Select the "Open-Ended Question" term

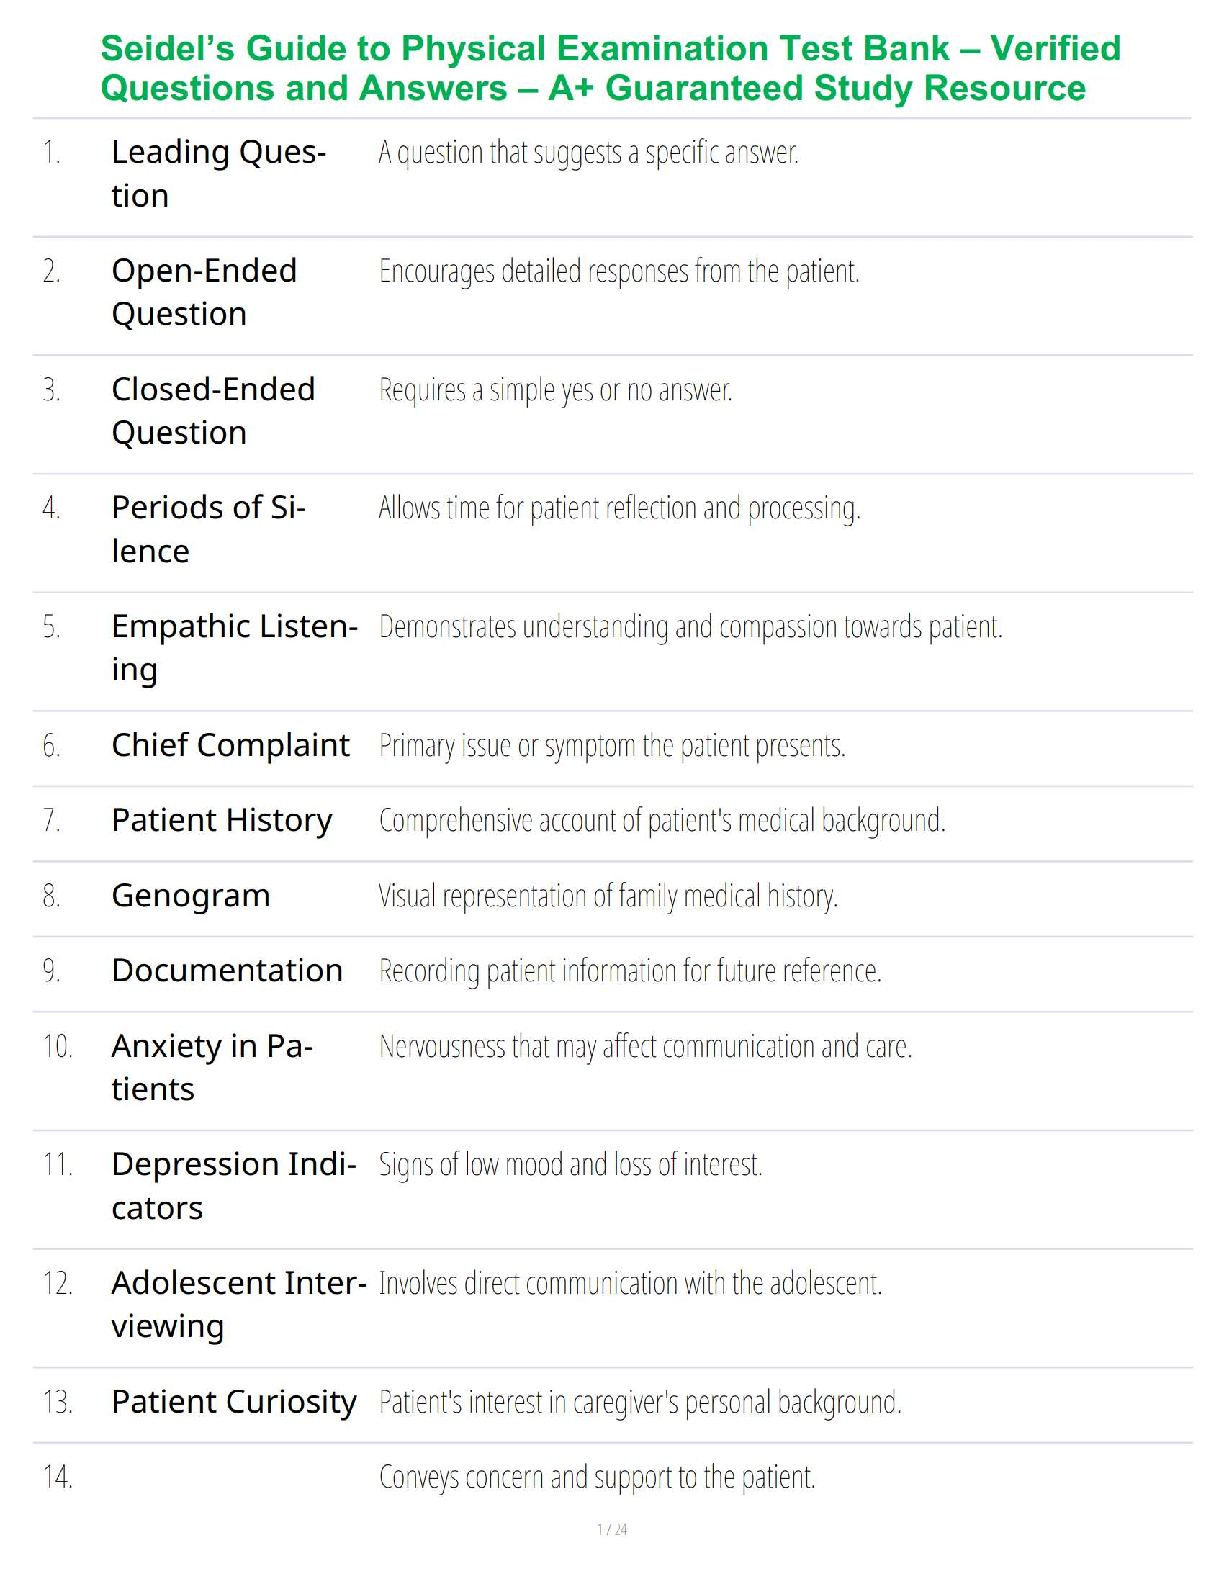204,292
